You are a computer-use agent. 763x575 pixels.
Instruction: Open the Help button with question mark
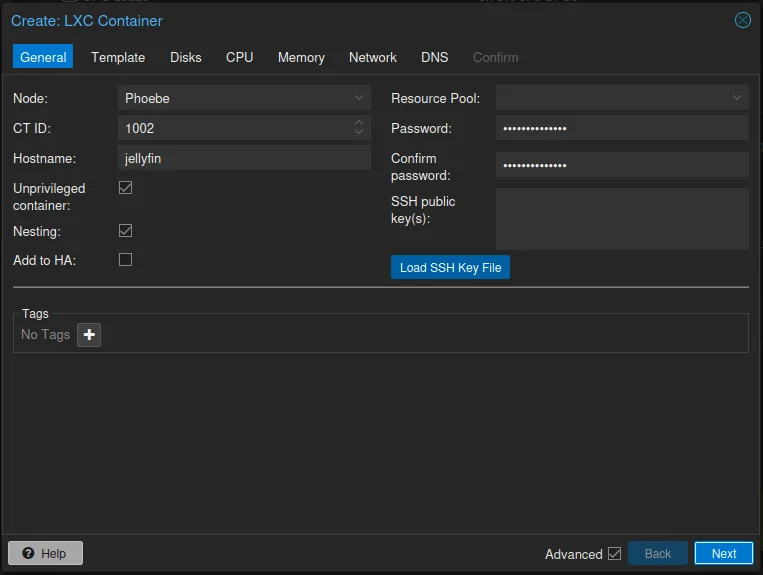click(x=45, y=553)
